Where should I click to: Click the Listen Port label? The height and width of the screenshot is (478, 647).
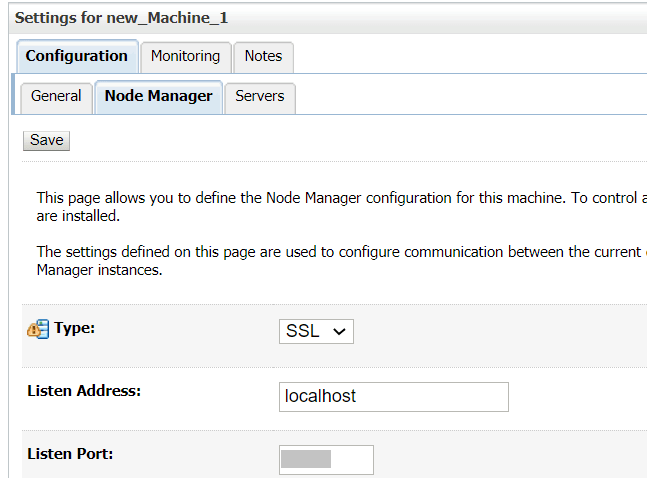point(70,453)
